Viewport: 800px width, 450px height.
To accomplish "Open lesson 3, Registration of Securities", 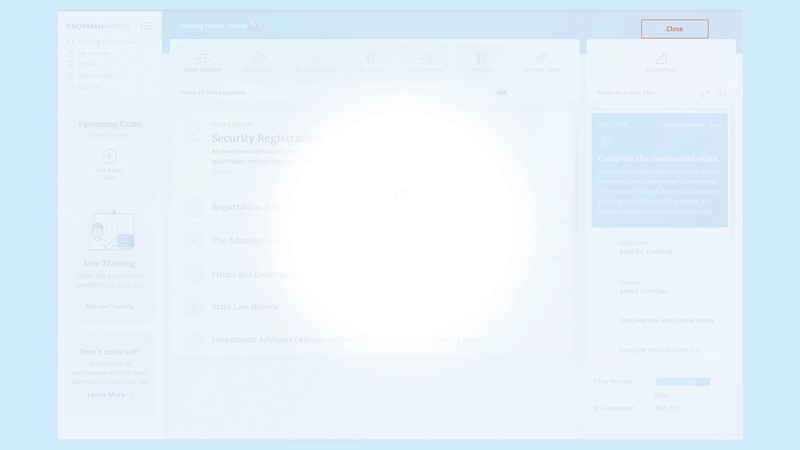I will [371, 207].
